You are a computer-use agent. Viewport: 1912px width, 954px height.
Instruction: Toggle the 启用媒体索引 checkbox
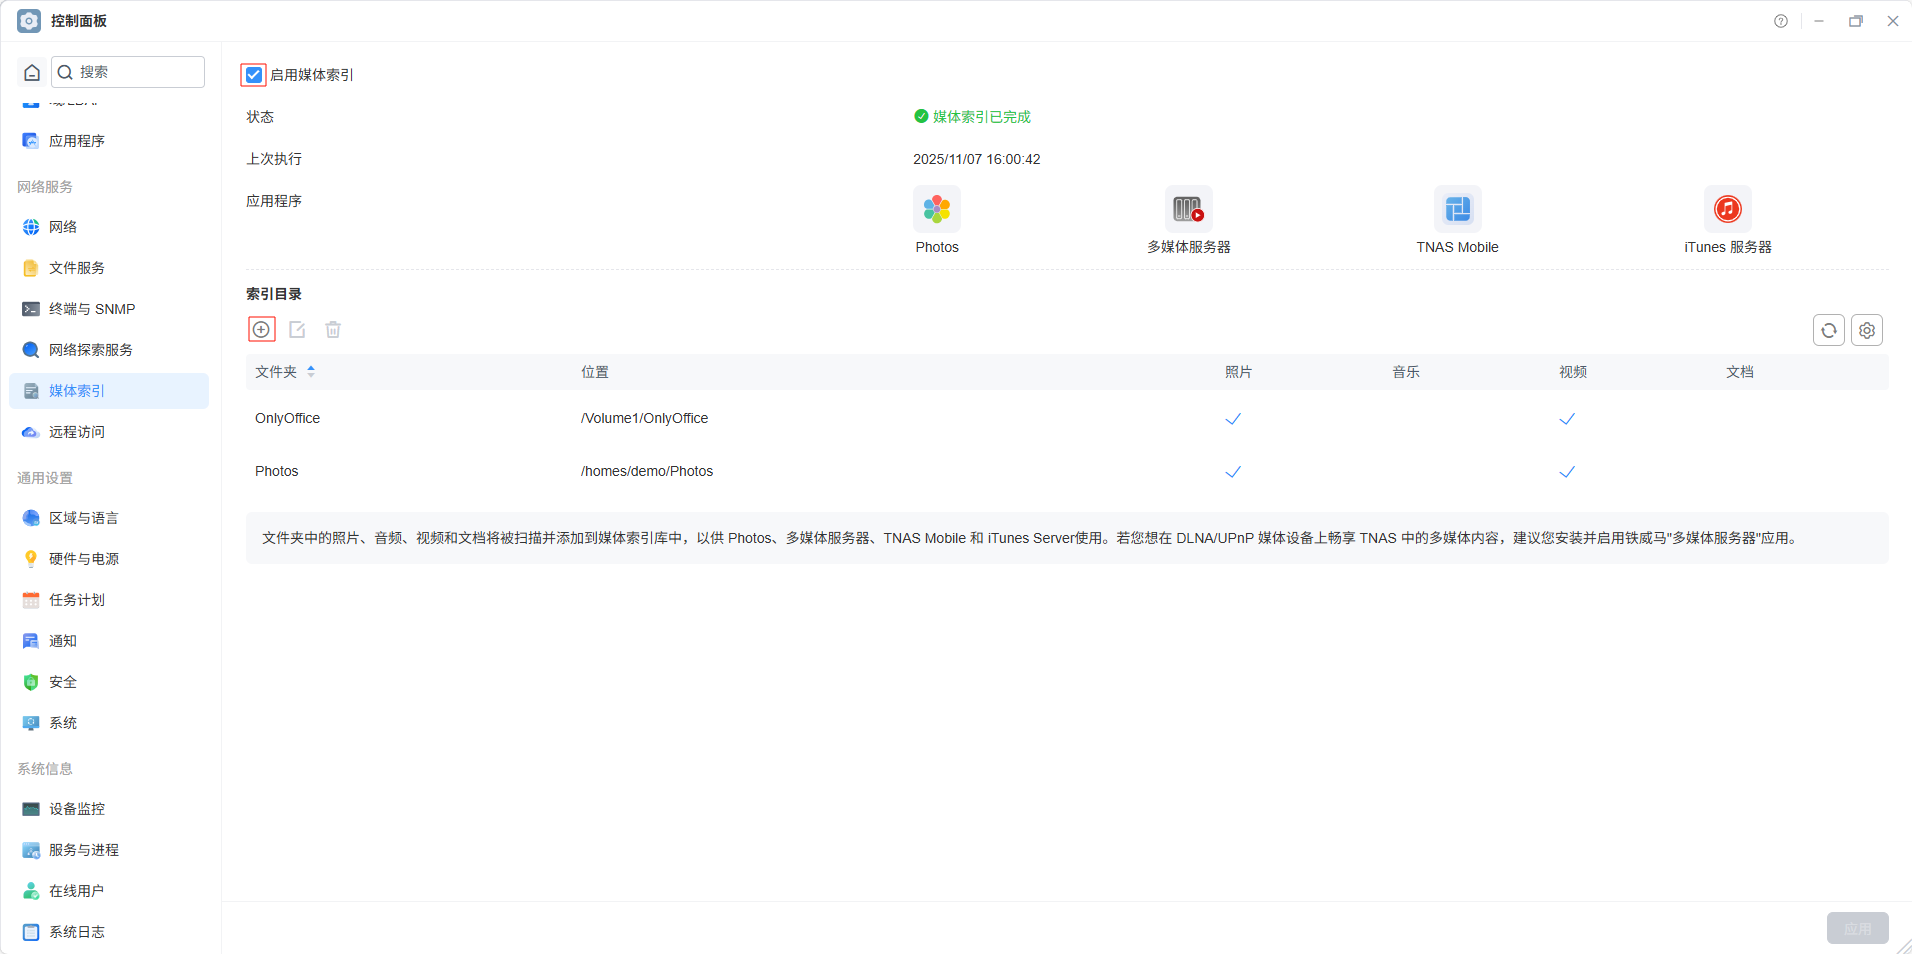click(x=254, y=75)
